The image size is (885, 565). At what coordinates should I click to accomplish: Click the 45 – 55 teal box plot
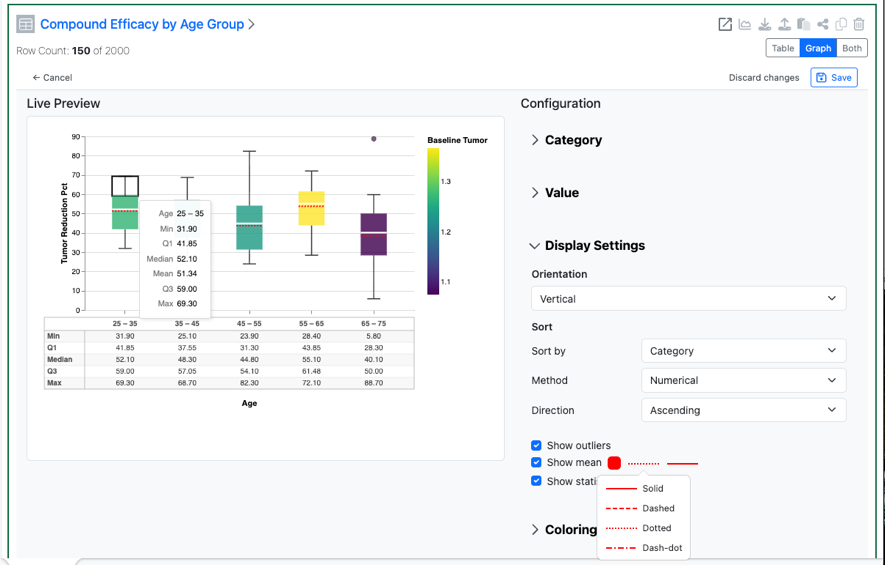(249, 227)
